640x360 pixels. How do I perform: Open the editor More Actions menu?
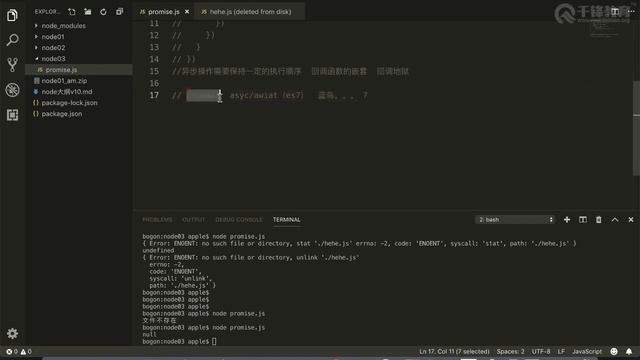click(631, 11)
